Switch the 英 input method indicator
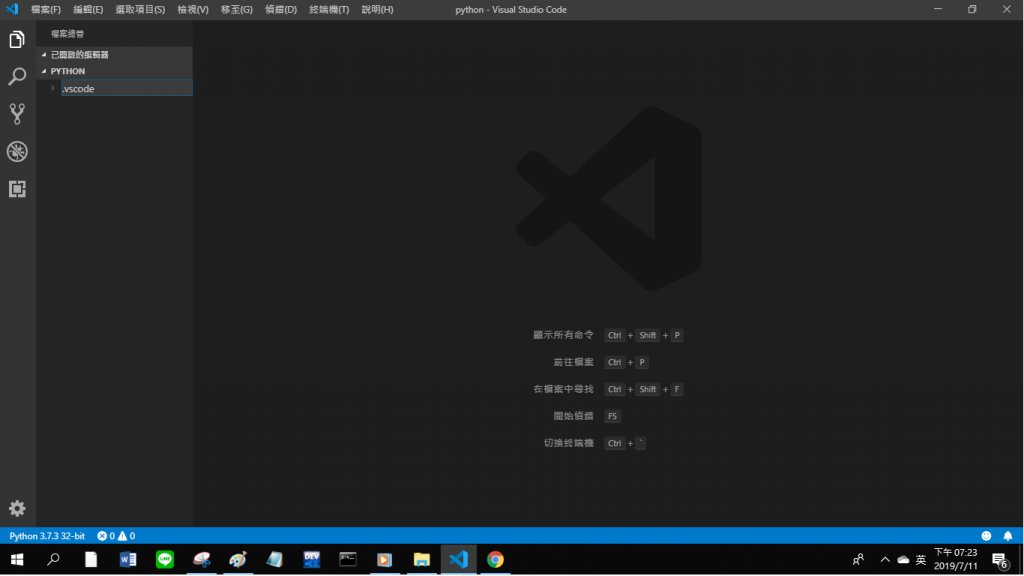 [921, 560]
